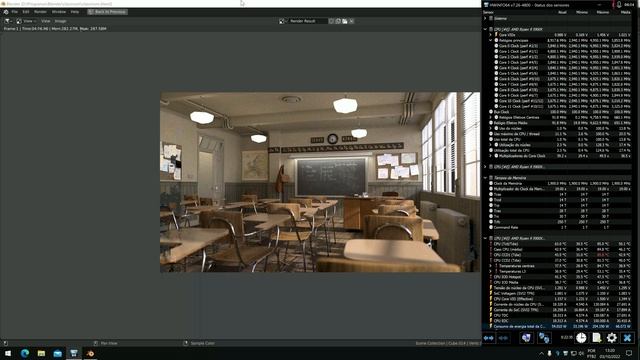Collapse the Relógios principais row
The height and width of the screenshot is (360, 640).
point(491,40)
